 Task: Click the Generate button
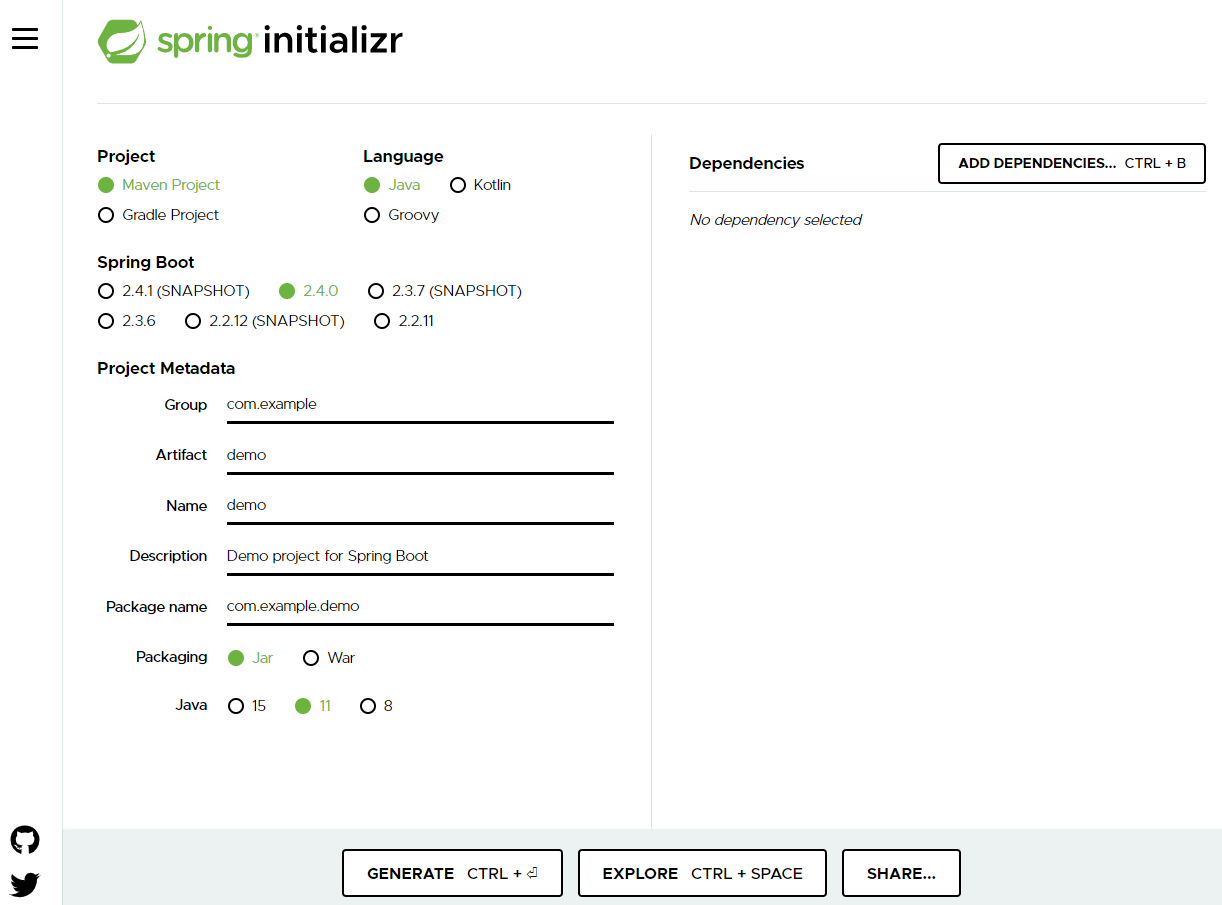click(452, 873)
